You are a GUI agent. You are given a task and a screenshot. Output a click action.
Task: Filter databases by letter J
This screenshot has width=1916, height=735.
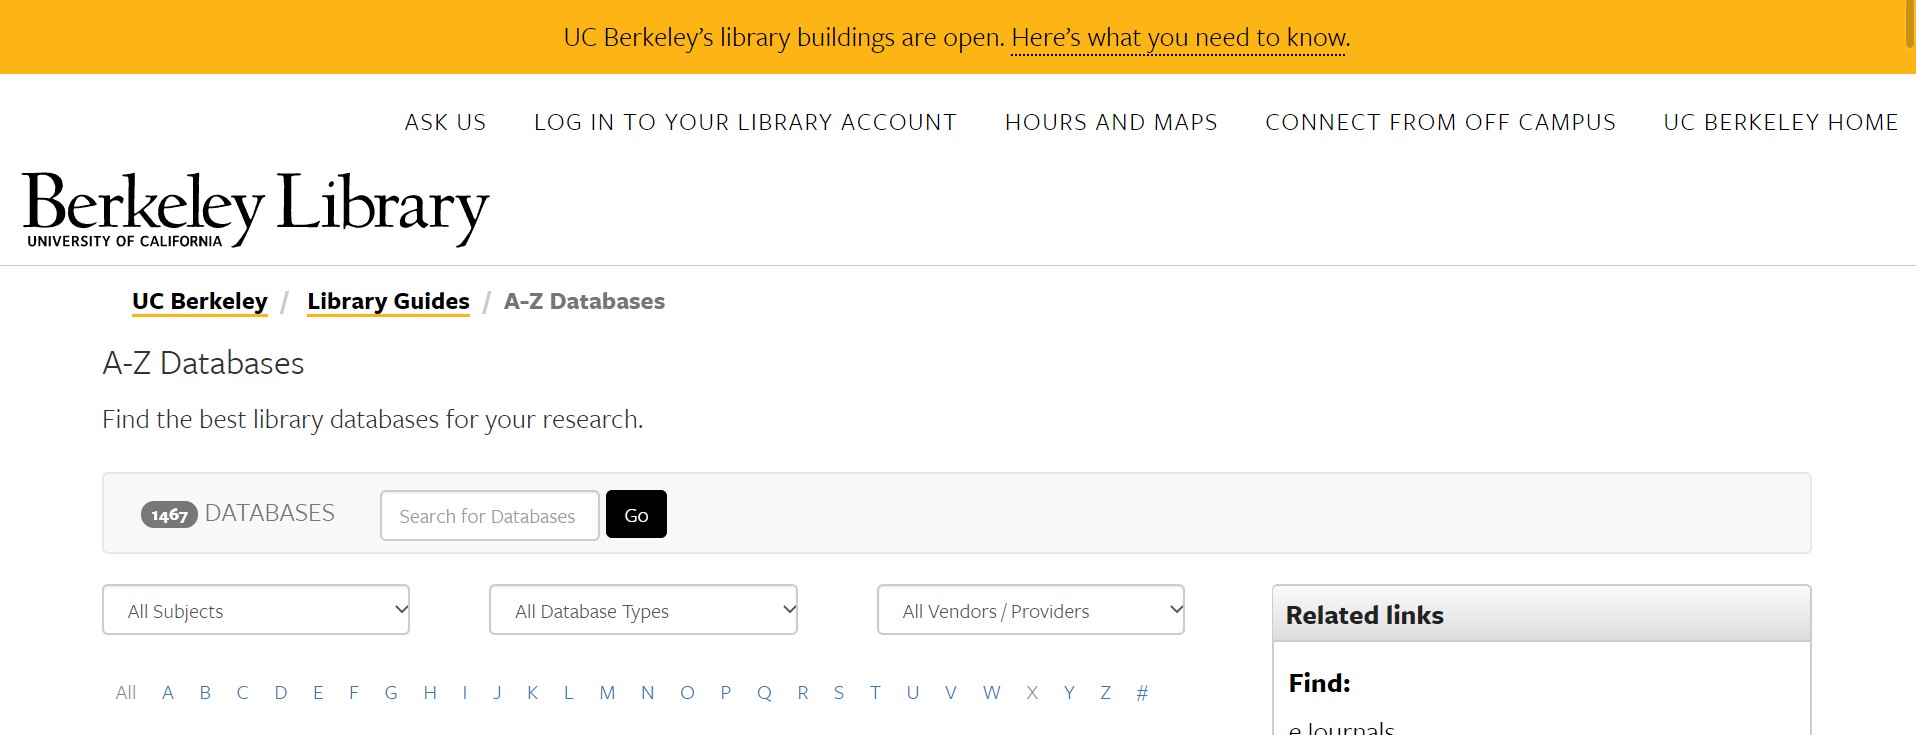coord(497,692)
